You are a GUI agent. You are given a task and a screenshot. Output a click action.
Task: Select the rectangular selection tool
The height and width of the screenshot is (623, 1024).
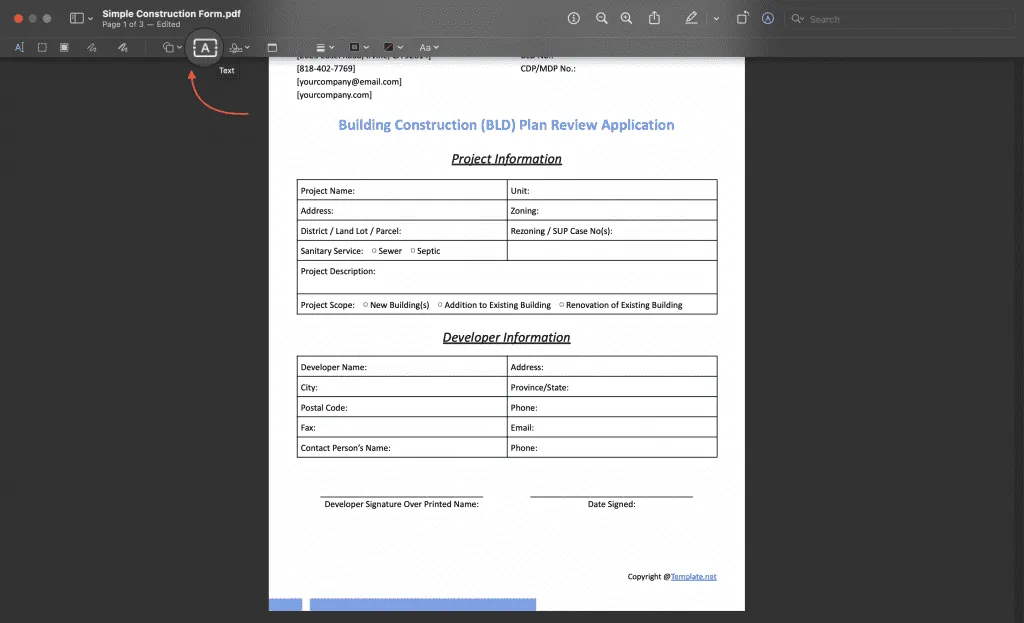pos(40,47)
